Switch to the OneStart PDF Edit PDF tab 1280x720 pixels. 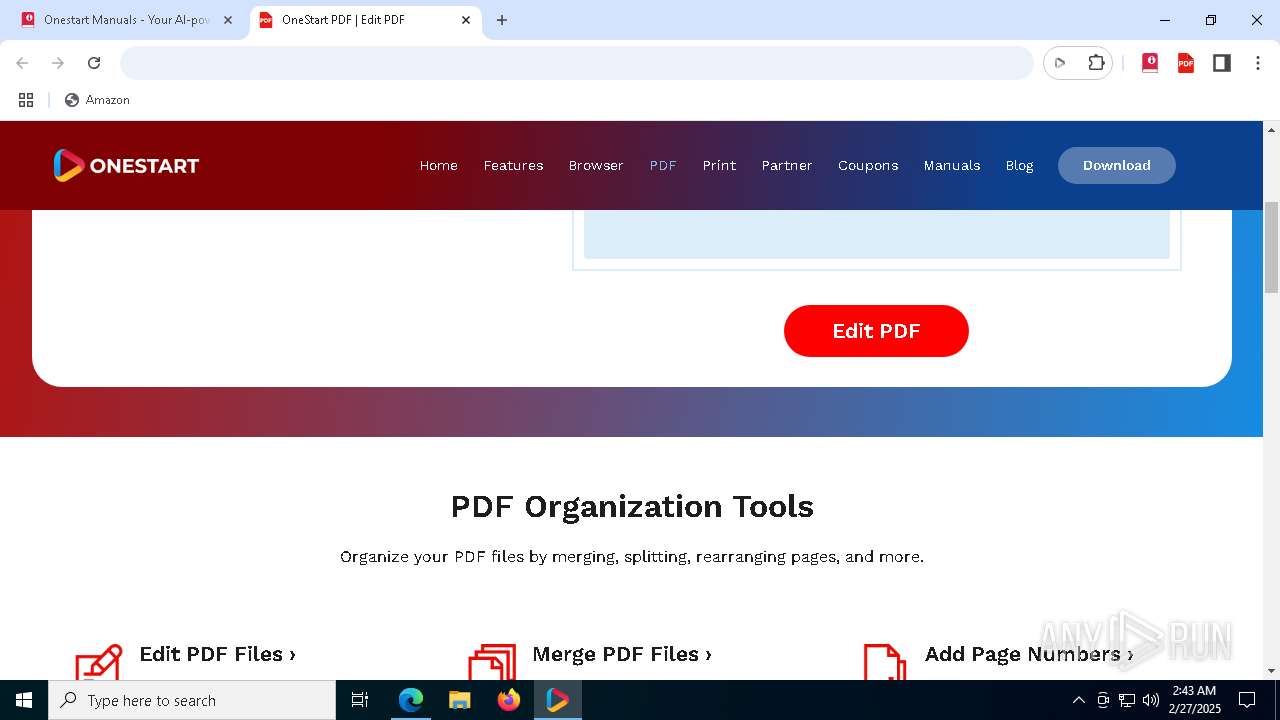365,20
